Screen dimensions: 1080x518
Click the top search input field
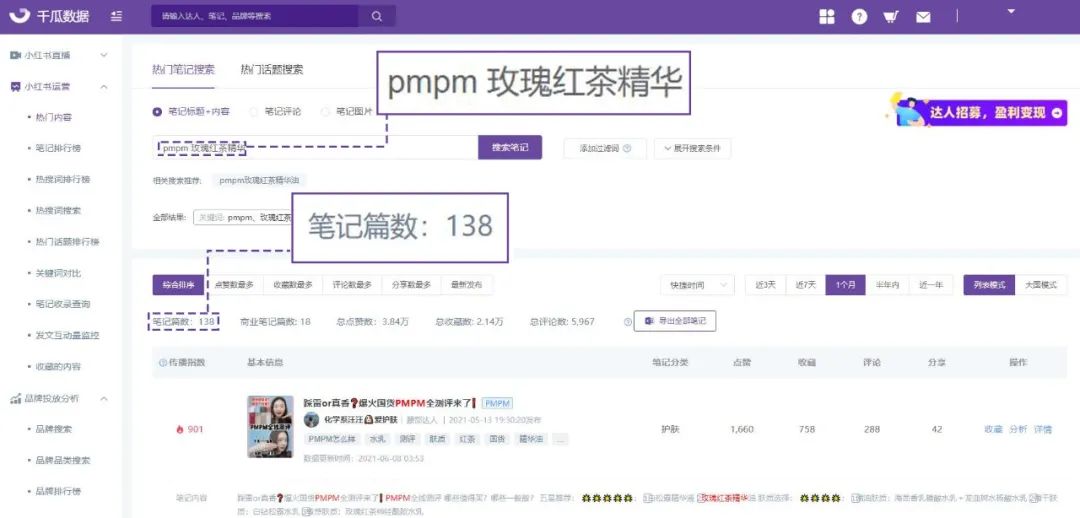tap(255, 17)
